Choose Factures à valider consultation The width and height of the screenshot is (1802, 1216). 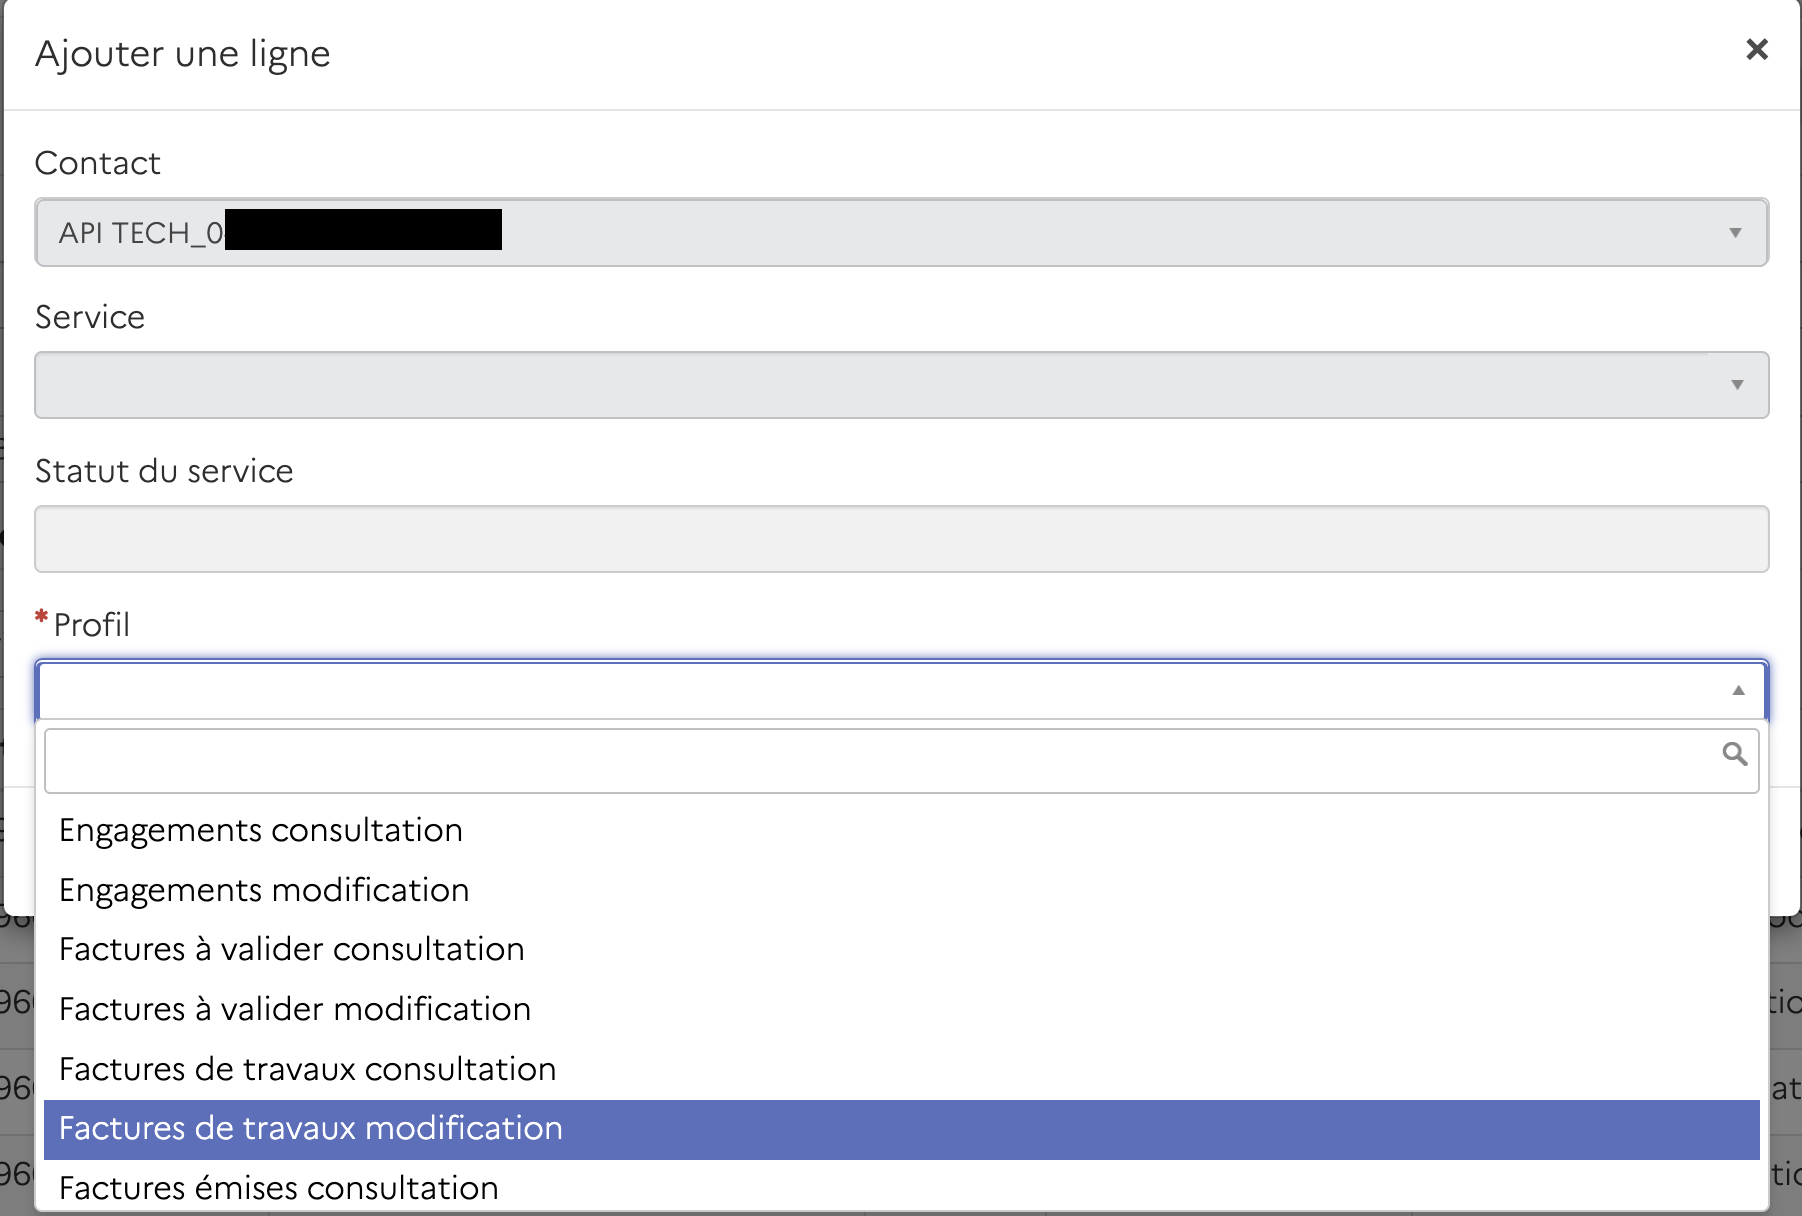(x=292, y=949)
